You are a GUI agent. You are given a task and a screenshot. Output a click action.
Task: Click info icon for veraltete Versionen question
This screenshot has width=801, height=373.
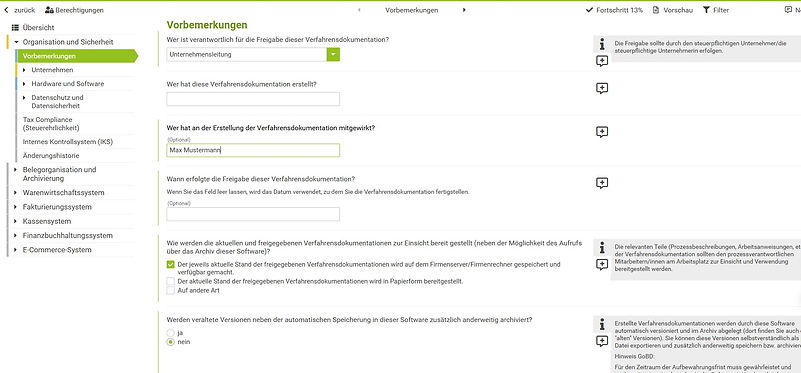(602, 324)
